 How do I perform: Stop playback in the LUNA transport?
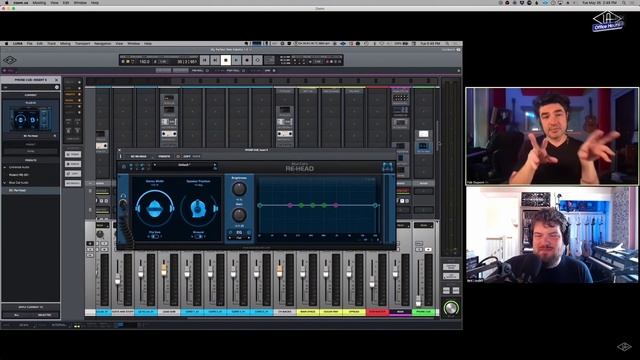tap(226, 60)
